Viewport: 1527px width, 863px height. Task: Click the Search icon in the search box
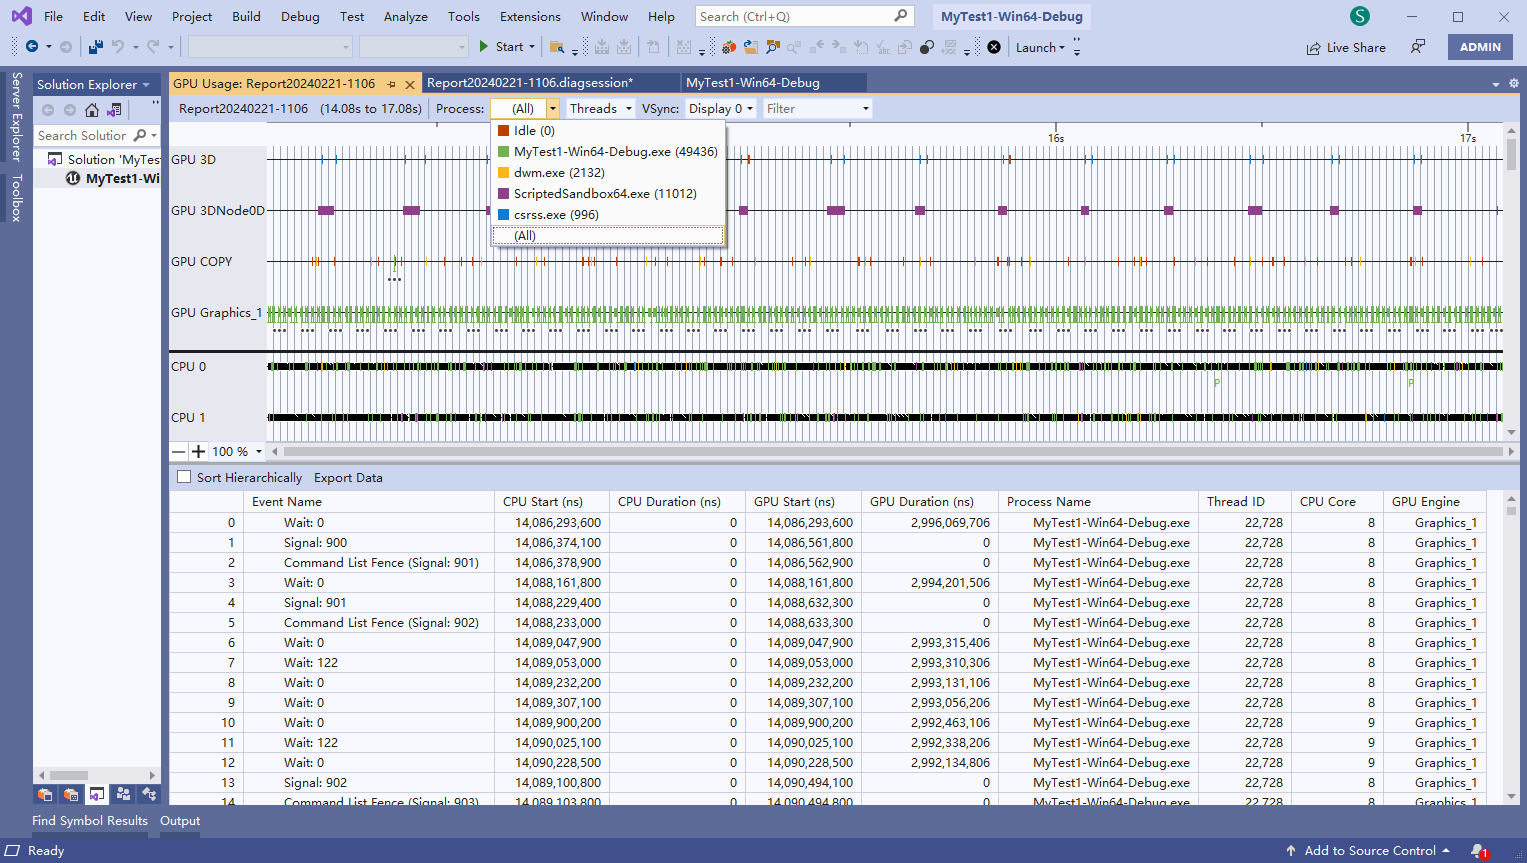900,16
